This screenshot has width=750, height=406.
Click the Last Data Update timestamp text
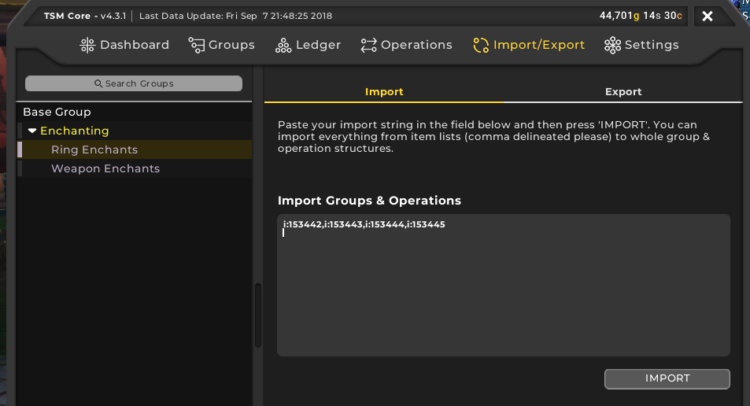click(x=235, y=16)
